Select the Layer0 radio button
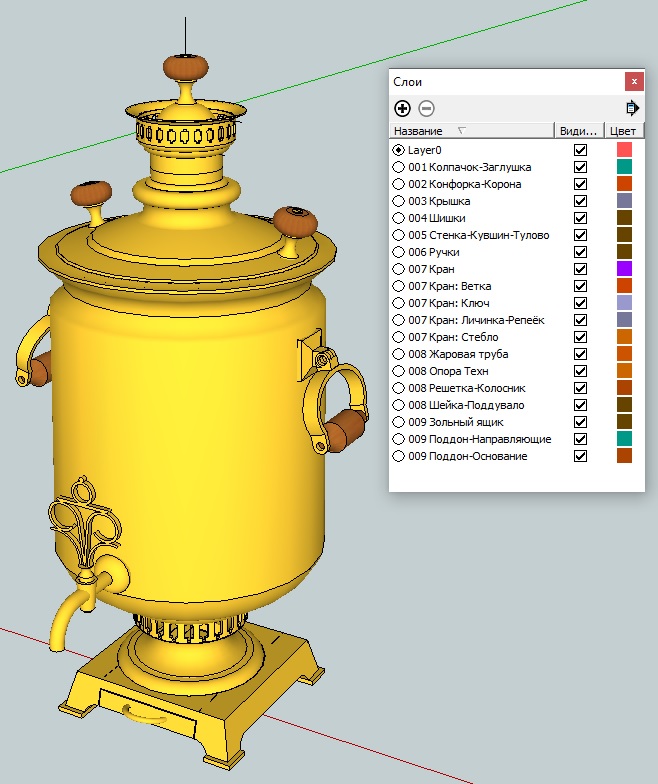Image resolution: width=658 pixels, height=784 pixels. (x=400, y=150)
